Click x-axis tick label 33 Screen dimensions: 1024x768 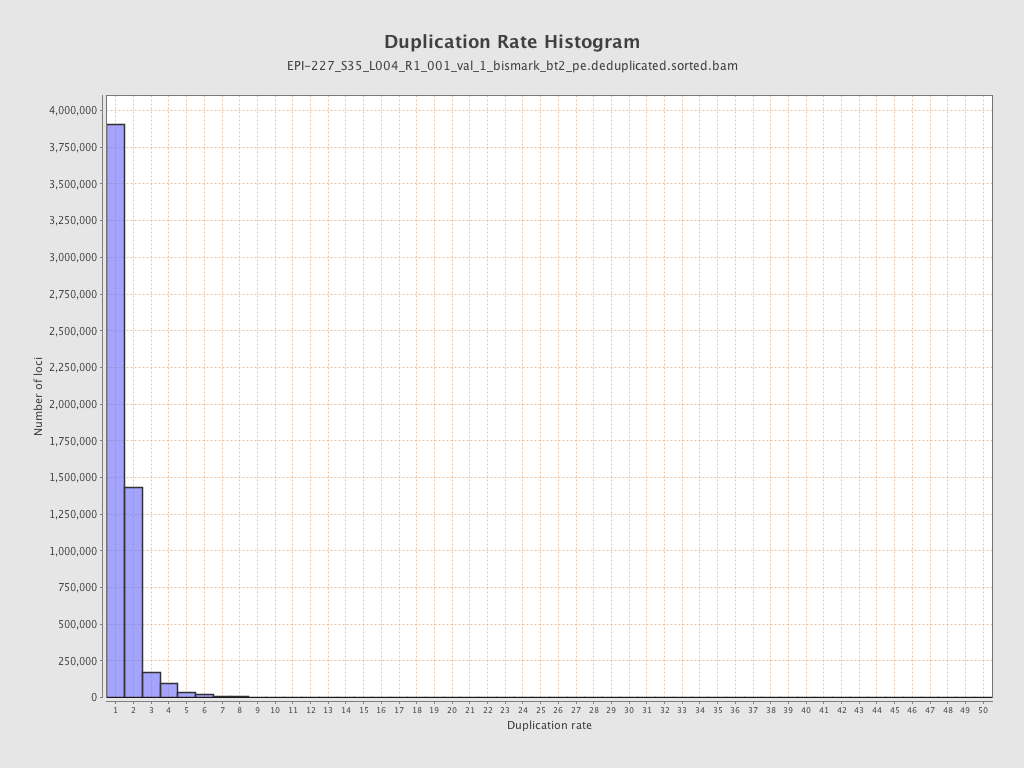(682, 710)
